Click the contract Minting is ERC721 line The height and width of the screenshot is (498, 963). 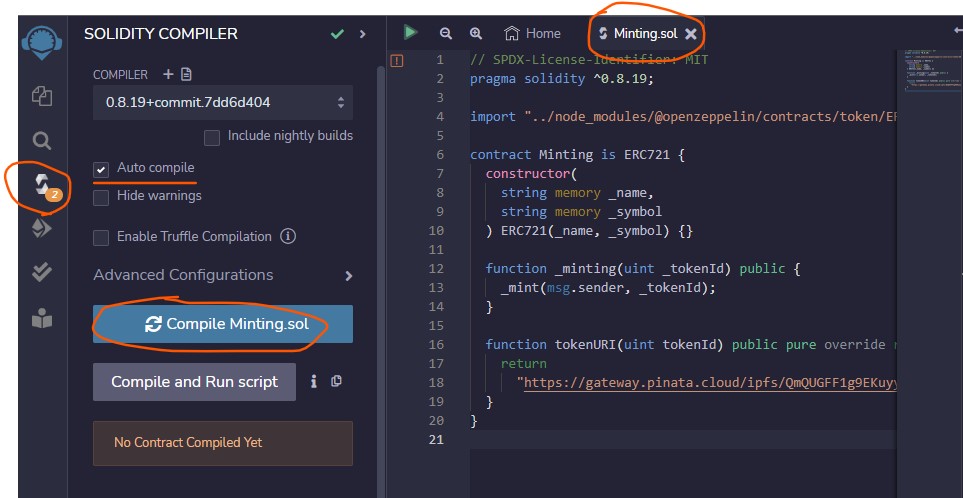pyautogui.click(x=577, y=155)
